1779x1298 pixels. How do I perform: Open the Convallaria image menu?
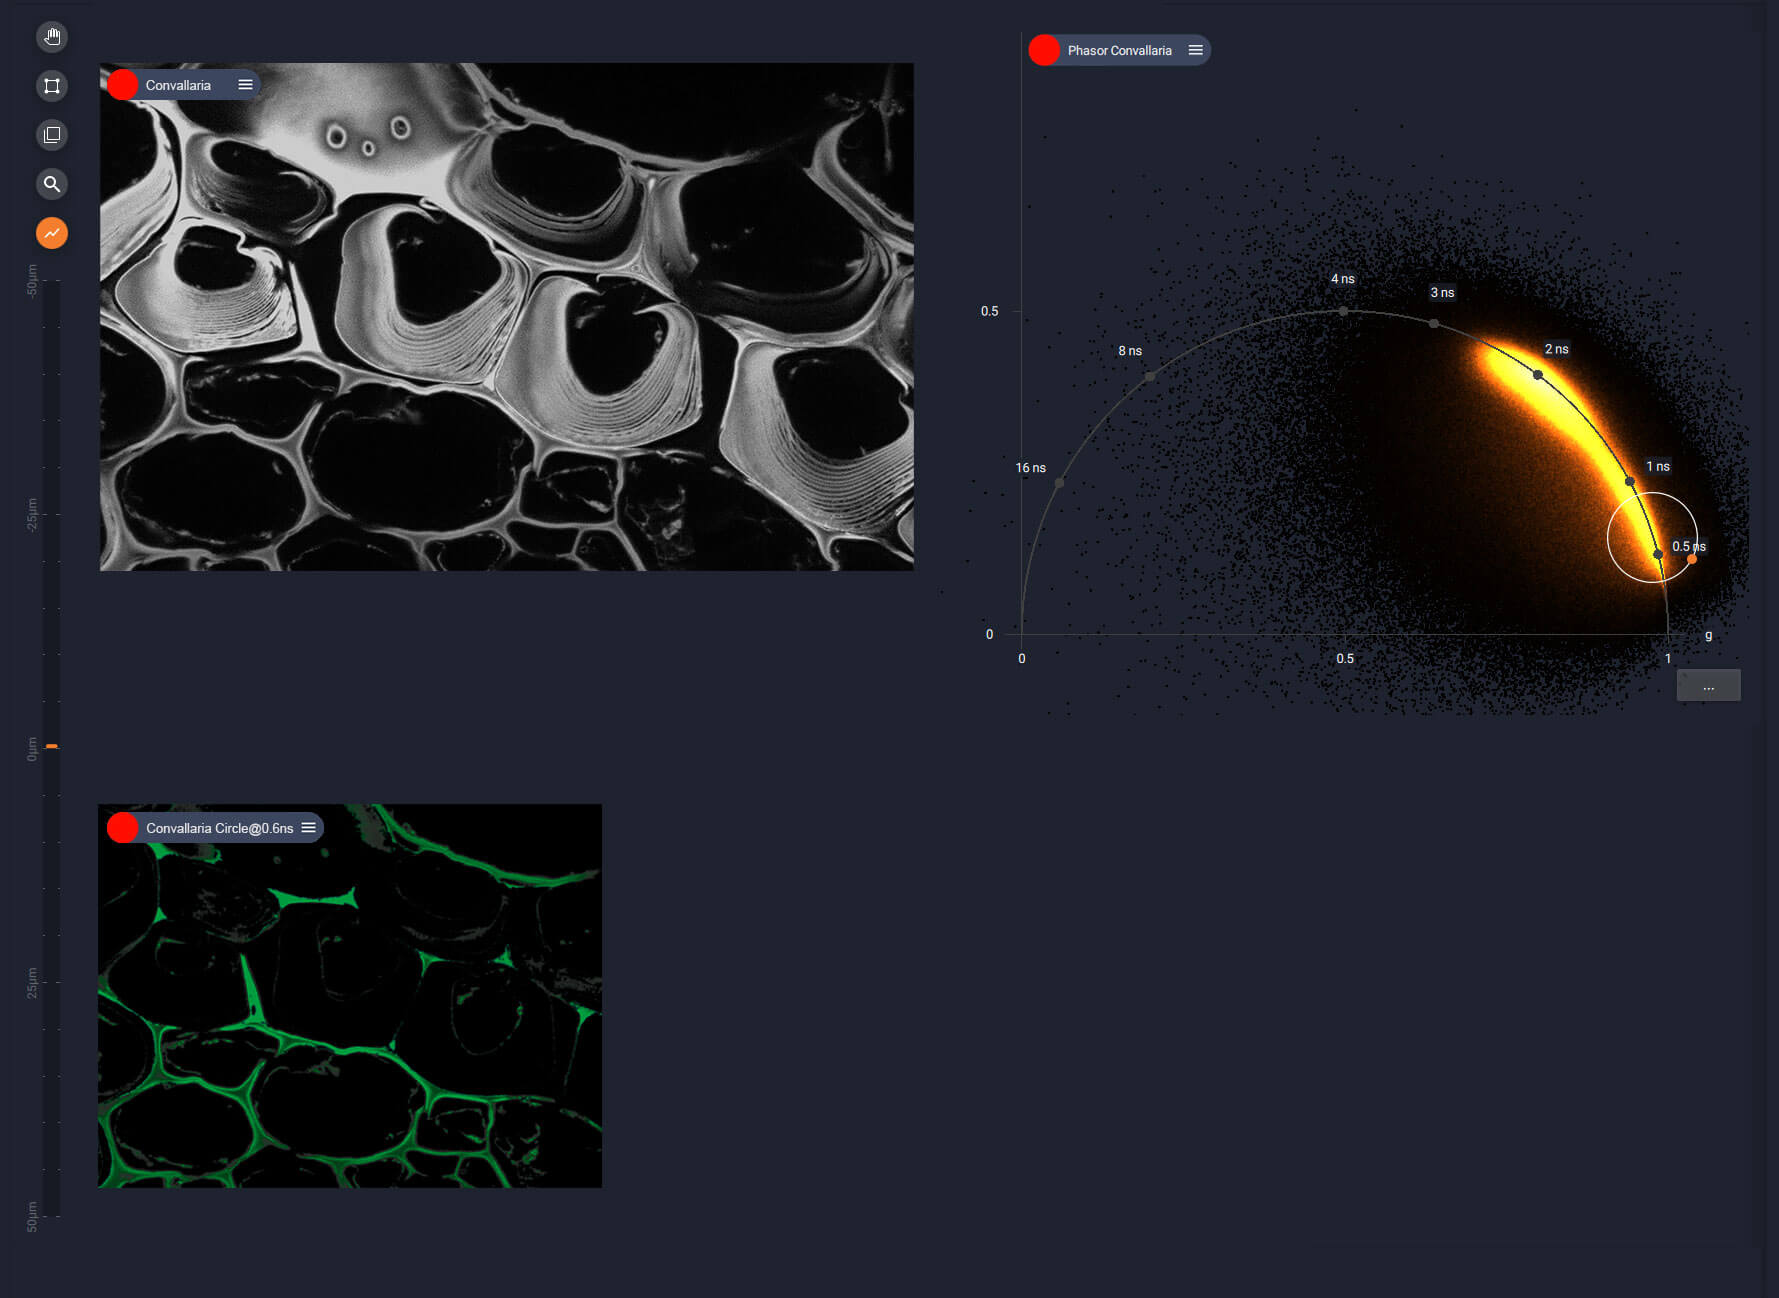[245, 85]
